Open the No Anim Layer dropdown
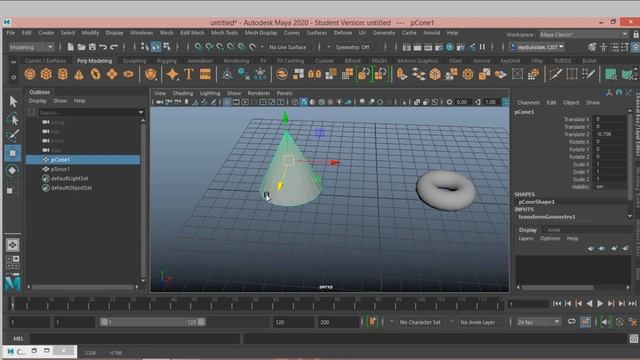 478,322
